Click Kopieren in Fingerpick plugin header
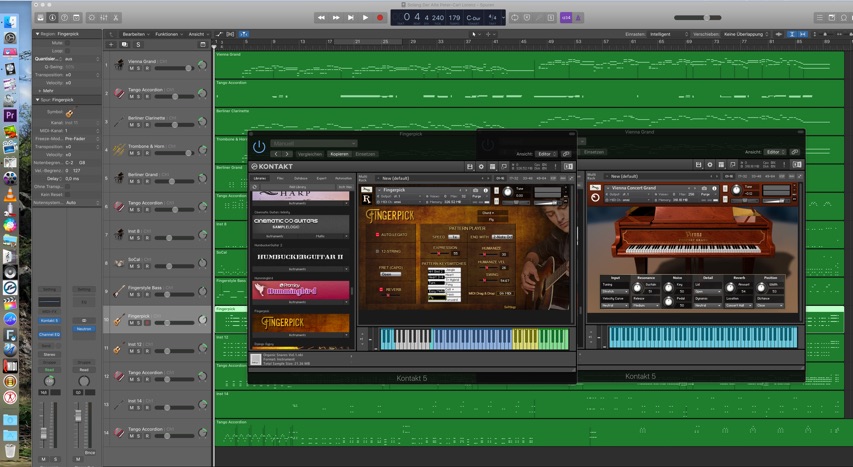This screenshot has width=853, height=467. [339, 154]
